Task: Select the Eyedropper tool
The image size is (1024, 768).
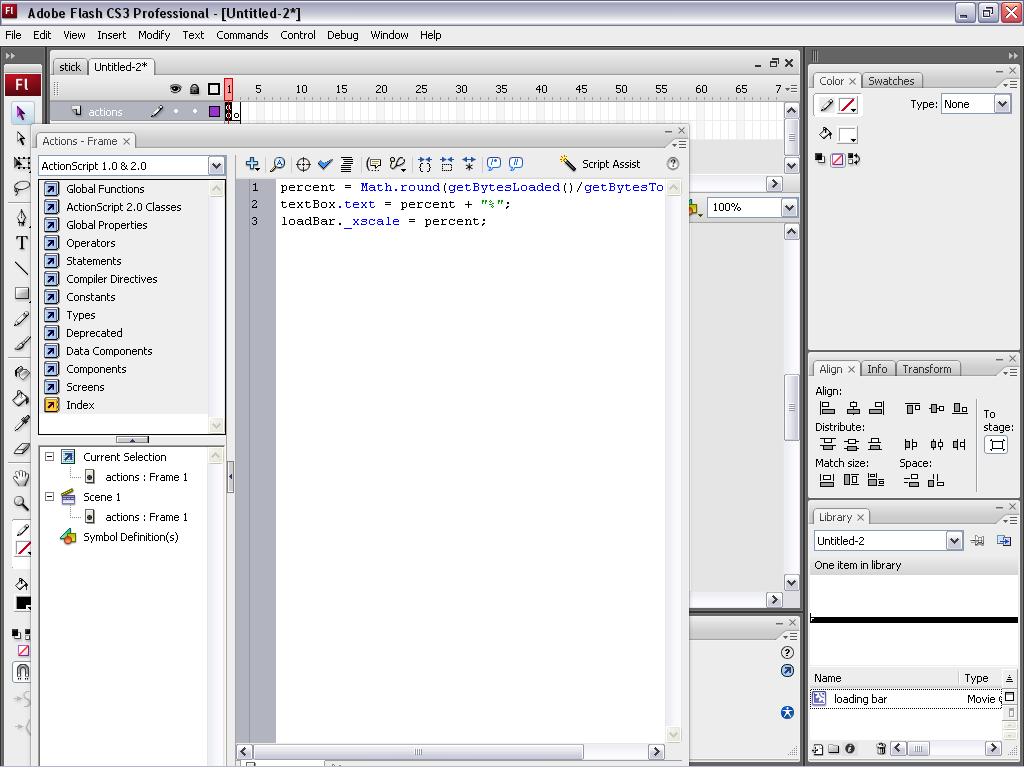Action: click(21, 423)
